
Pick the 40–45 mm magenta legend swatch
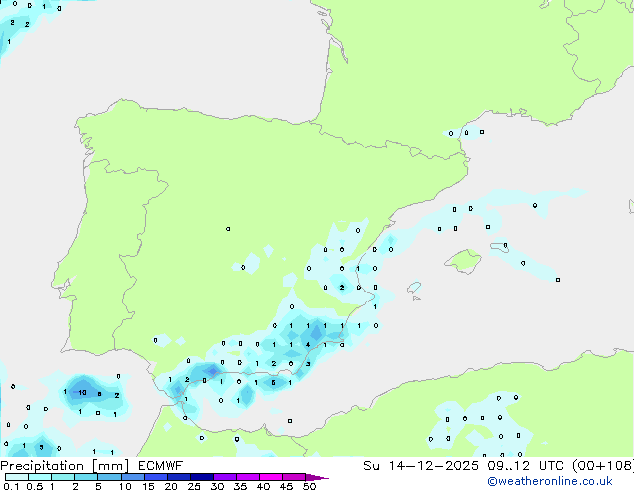(271, 477)
